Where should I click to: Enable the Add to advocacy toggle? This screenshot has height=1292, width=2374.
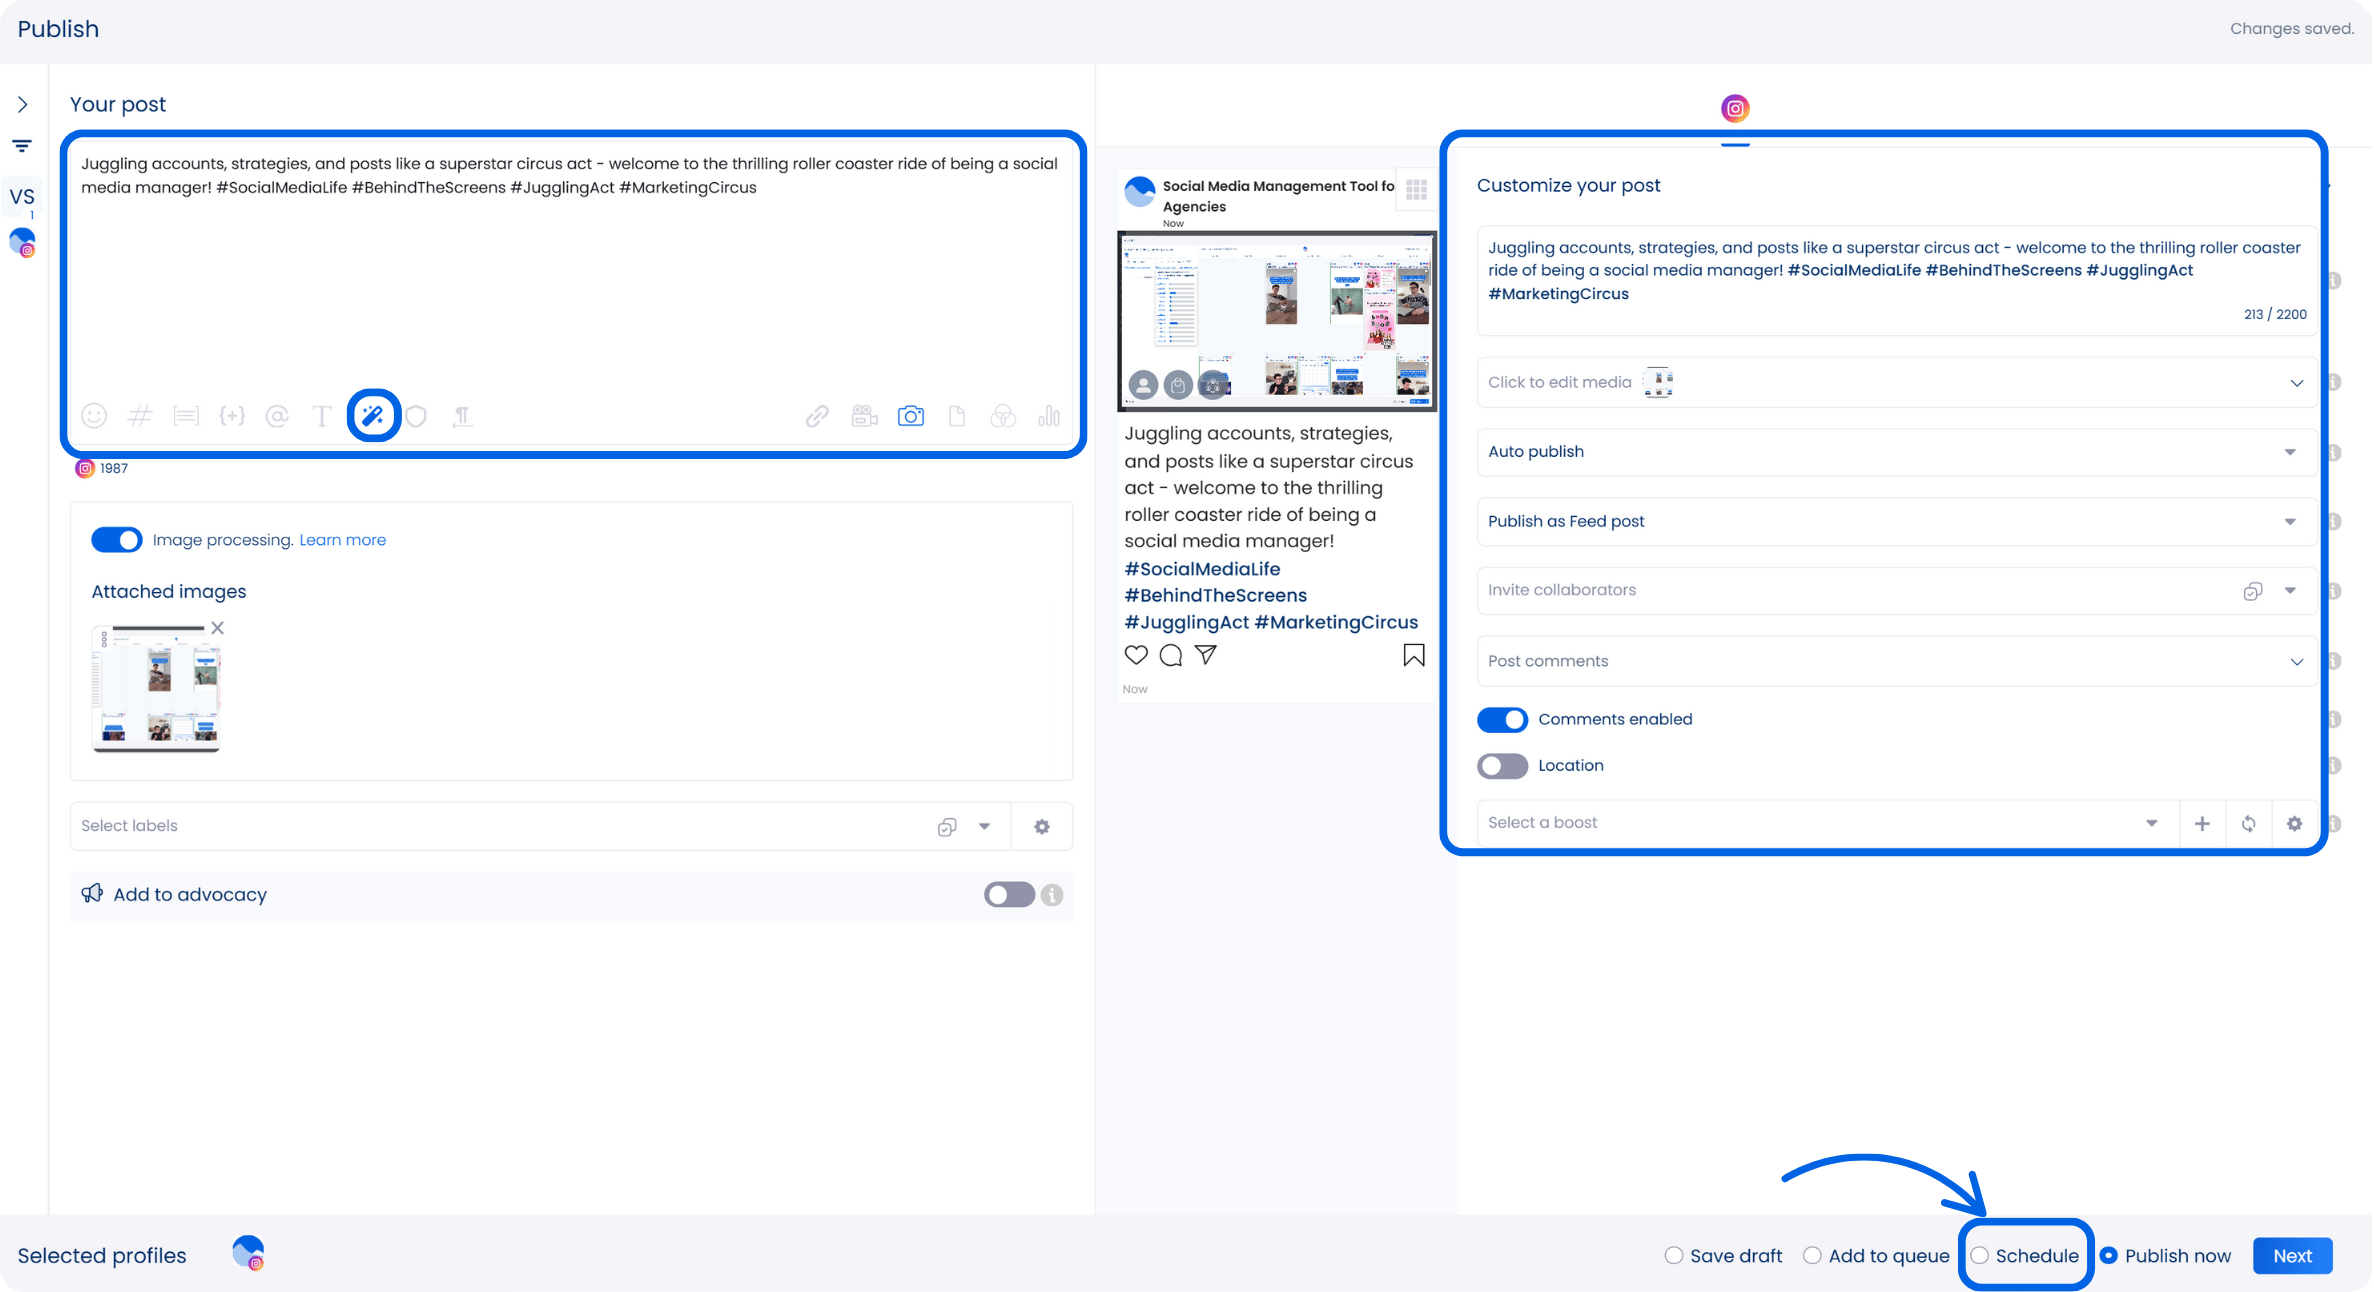(x=1008, y=895)
